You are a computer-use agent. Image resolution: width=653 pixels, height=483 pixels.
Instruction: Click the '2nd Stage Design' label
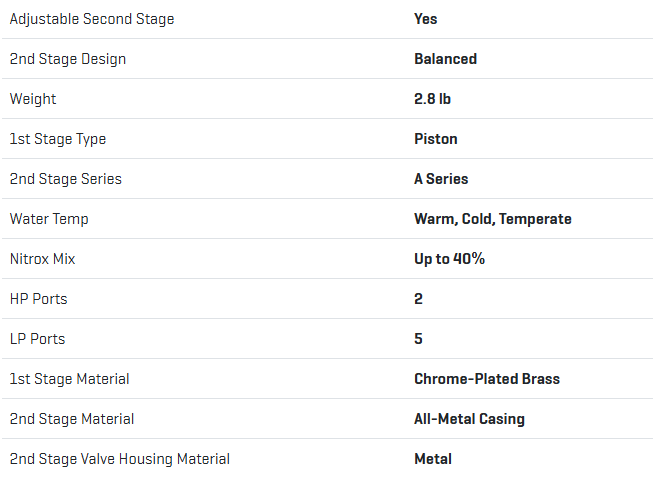[x=68, y=59]
